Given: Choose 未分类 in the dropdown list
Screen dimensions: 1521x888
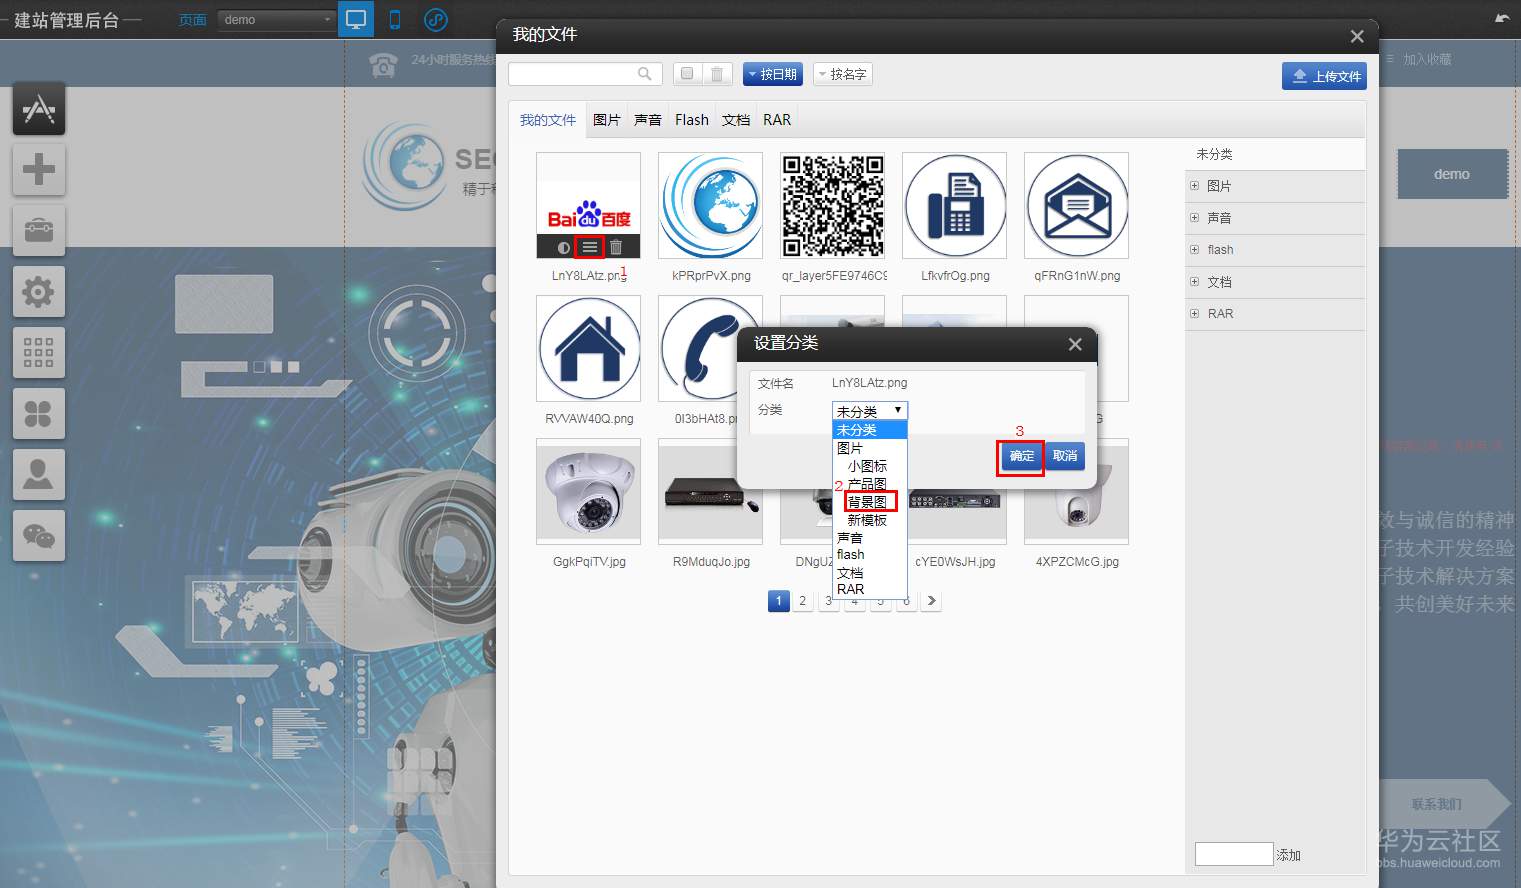Looking at the screenshot, I should pyautogui.click(x=870, y=430).
